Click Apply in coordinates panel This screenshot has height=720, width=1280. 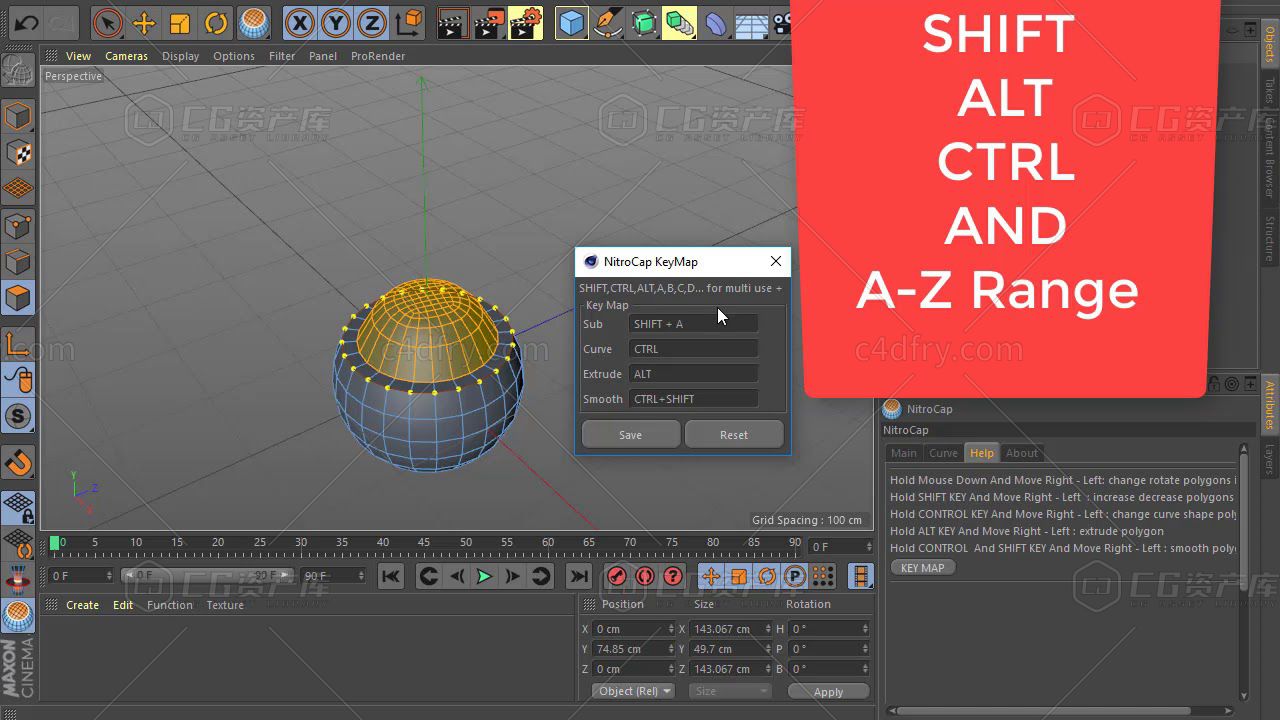[828, 692]
